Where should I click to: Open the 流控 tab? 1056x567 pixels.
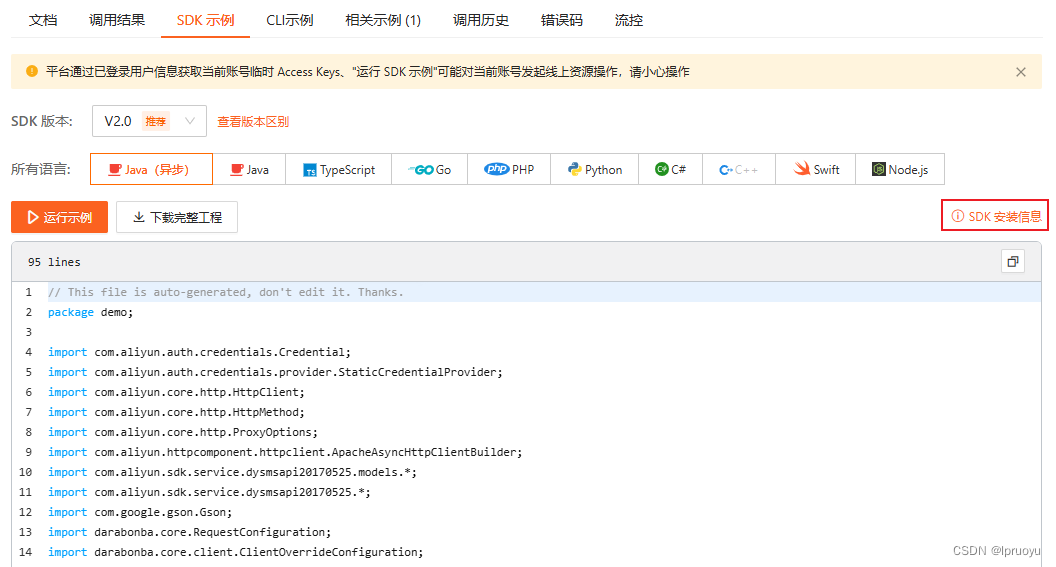coord(629,20)
